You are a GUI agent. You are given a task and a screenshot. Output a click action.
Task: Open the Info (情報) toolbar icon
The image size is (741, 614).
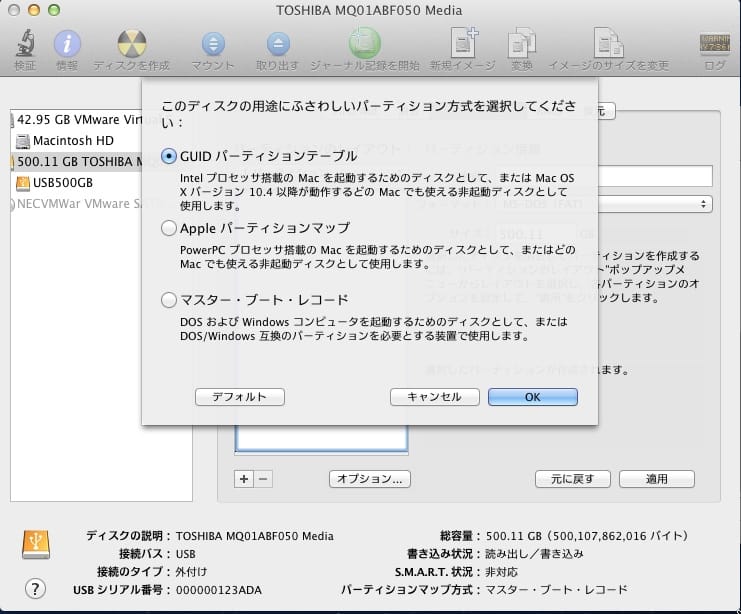tap(67, 43)
